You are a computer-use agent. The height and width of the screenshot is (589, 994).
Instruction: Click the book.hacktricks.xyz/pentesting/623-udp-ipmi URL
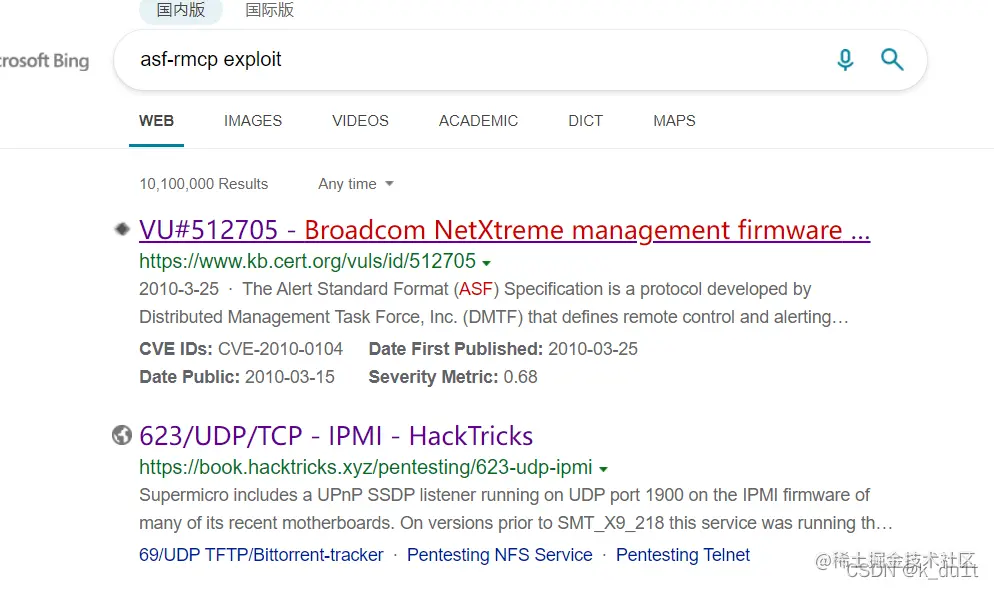coord(366,467)
